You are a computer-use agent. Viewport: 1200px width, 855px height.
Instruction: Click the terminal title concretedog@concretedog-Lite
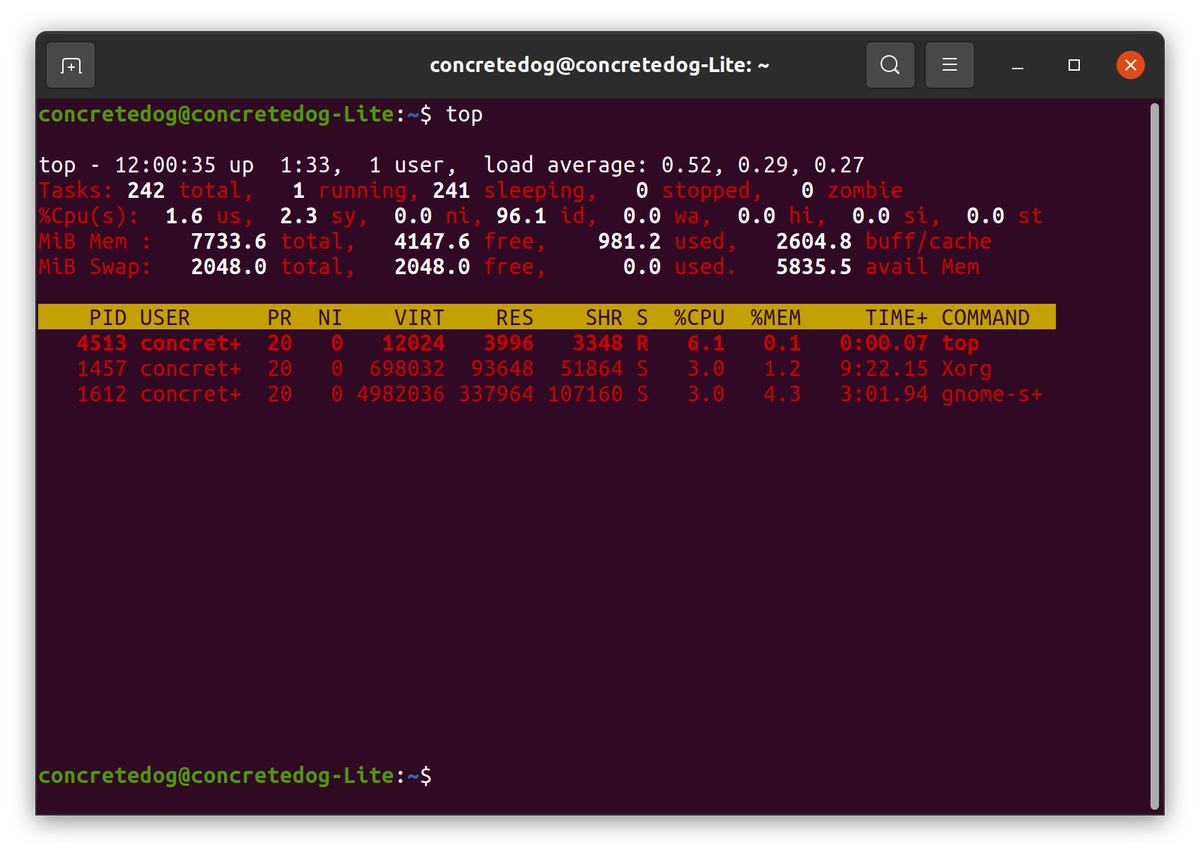tap(599, 64)
